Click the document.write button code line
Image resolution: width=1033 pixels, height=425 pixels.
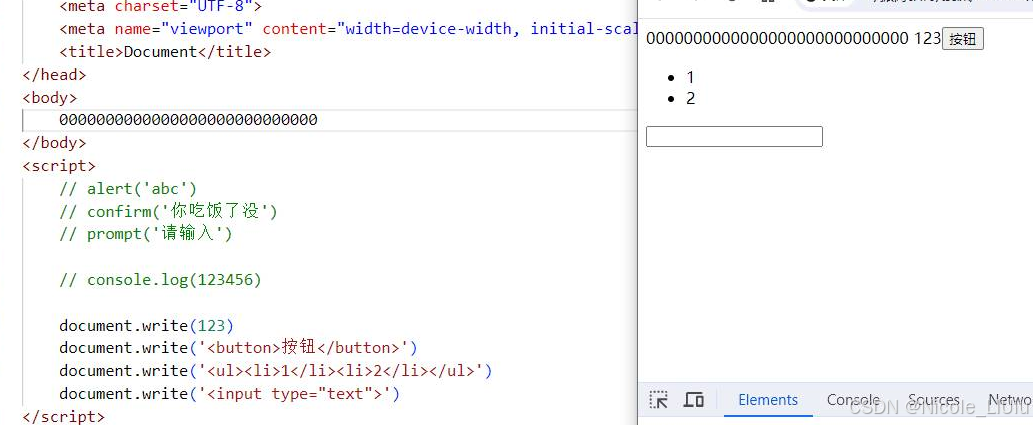pos(238,348)
